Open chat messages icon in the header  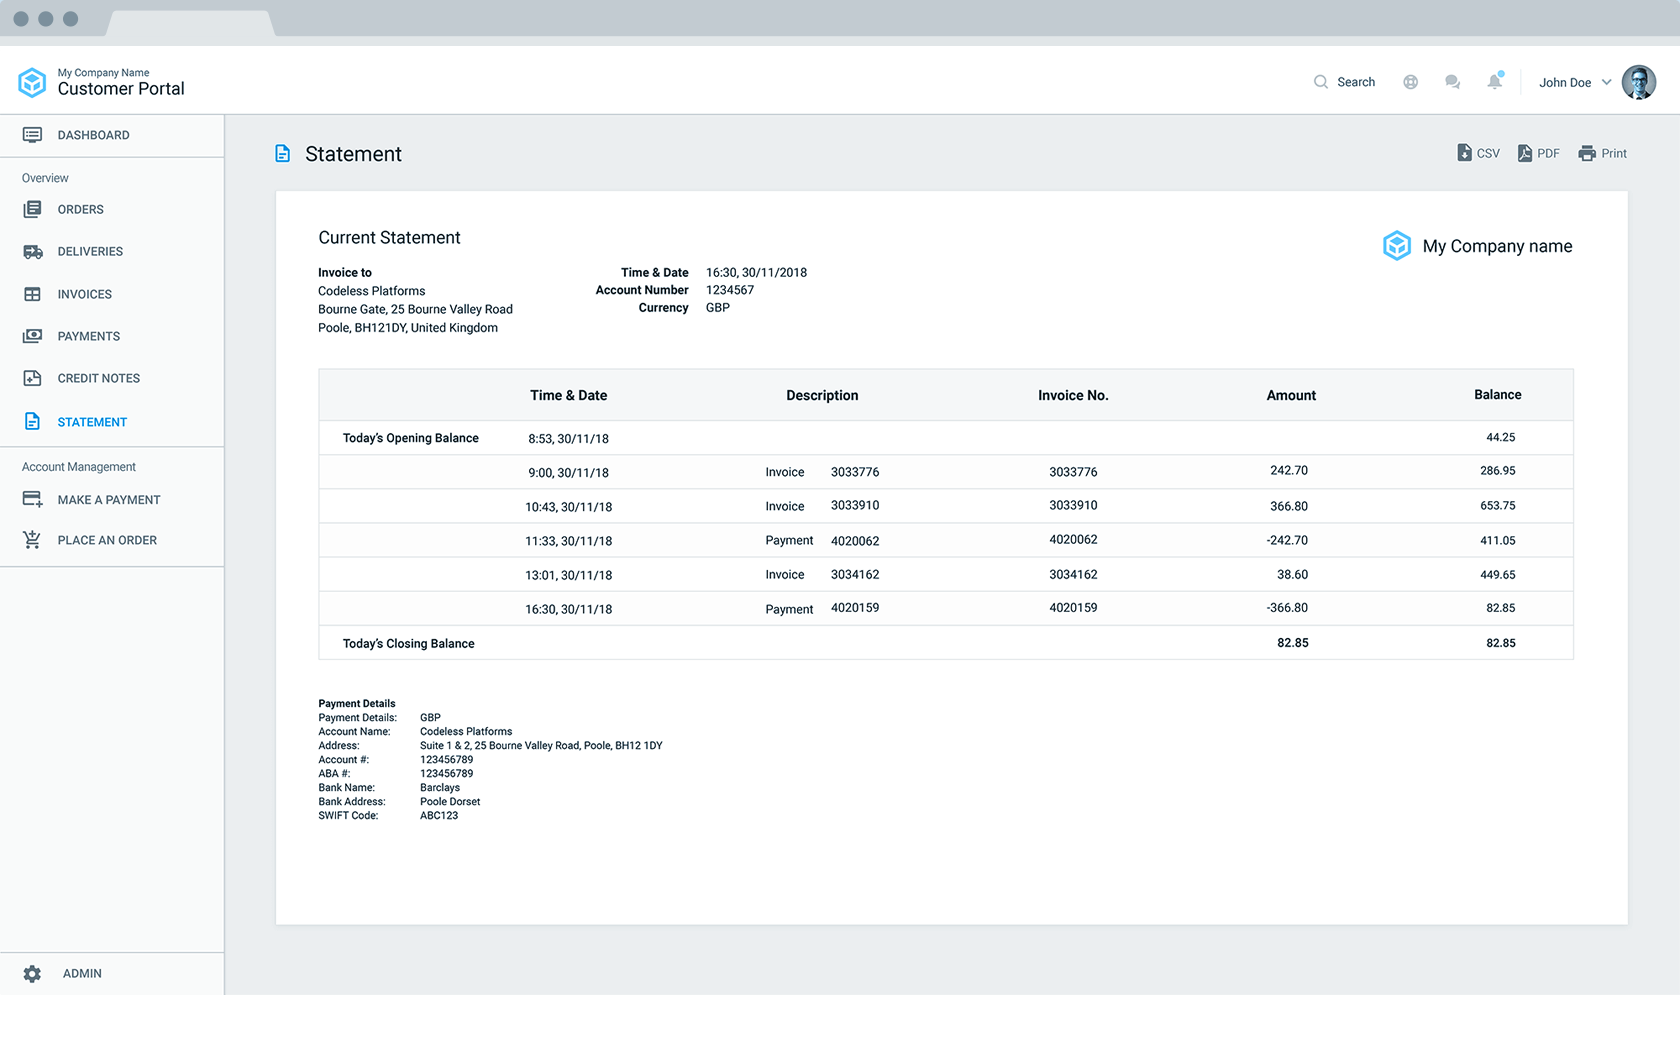(x=1452, y=82)
